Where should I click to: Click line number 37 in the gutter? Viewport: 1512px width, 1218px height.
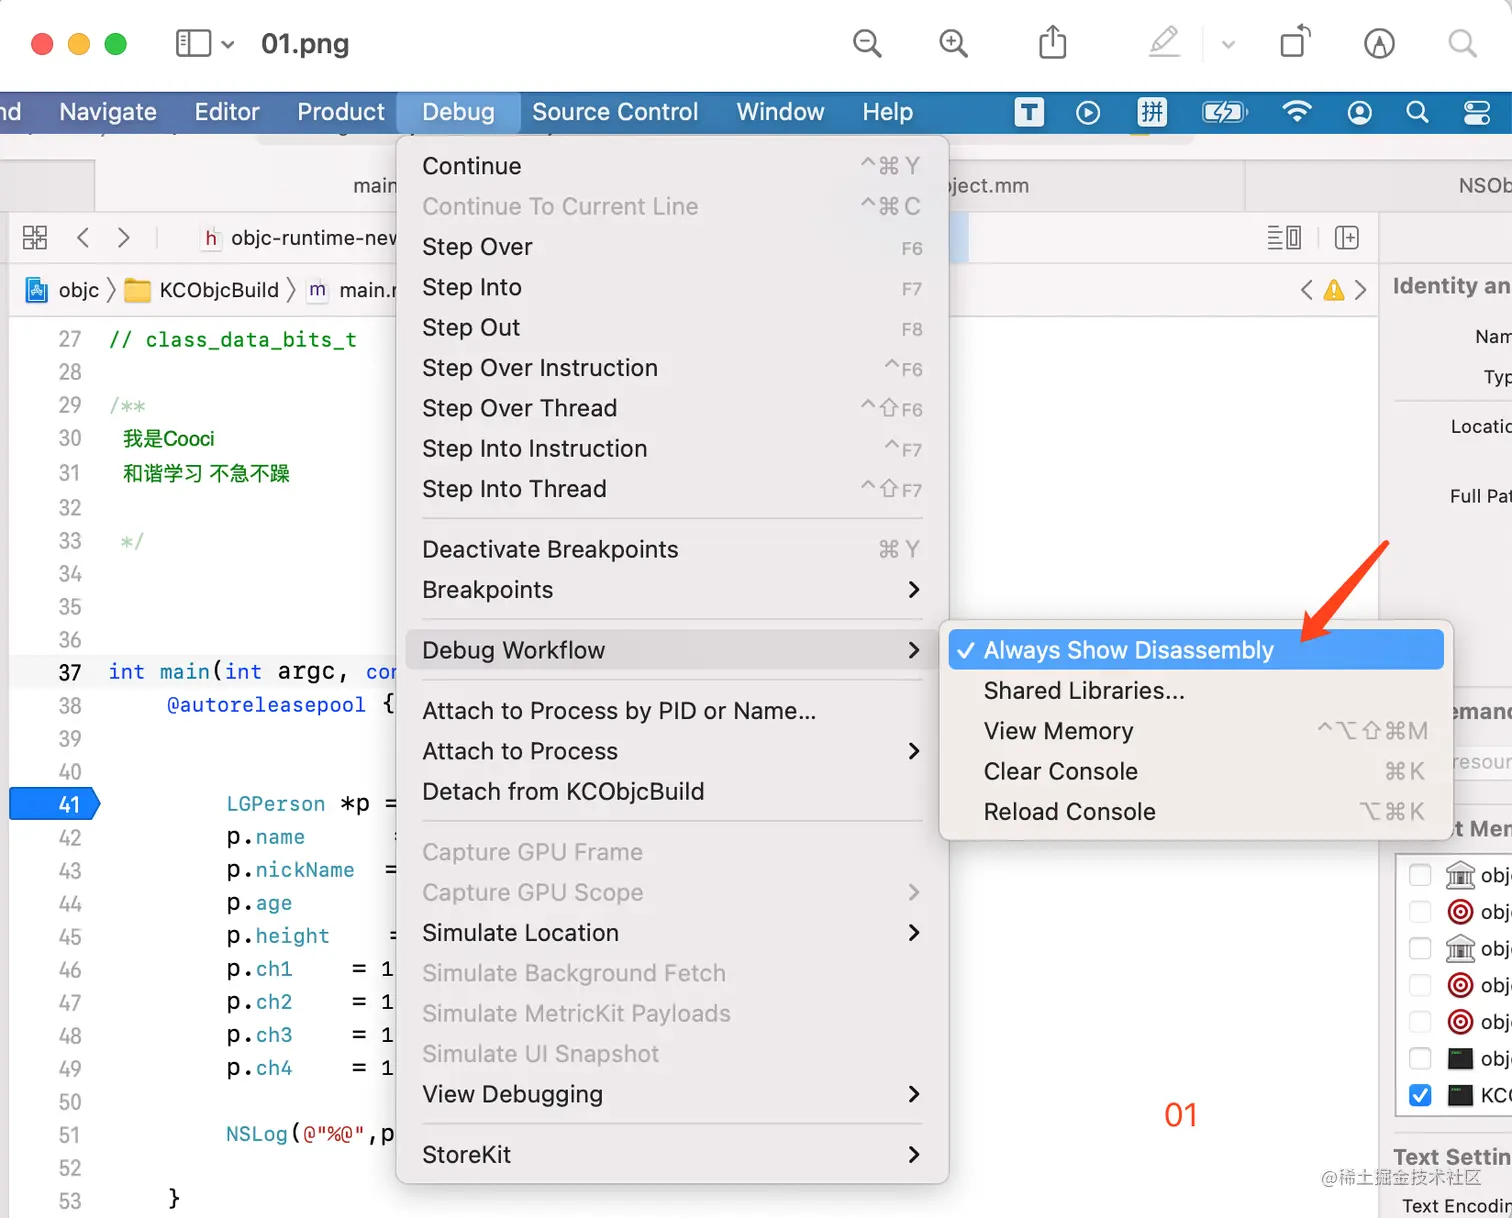(69, 672)
